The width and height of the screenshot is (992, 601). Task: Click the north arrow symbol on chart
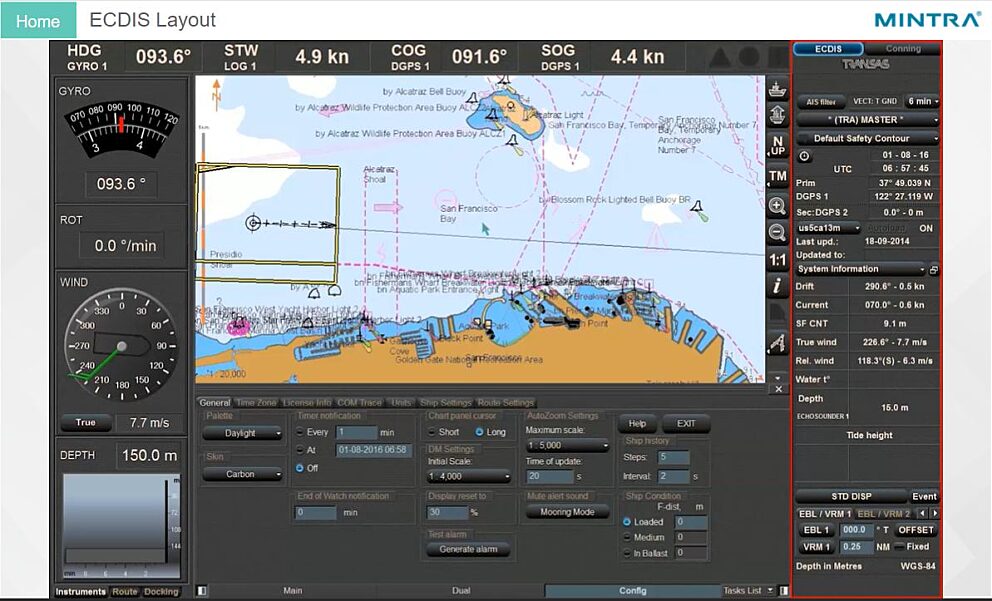pos(216,95)
